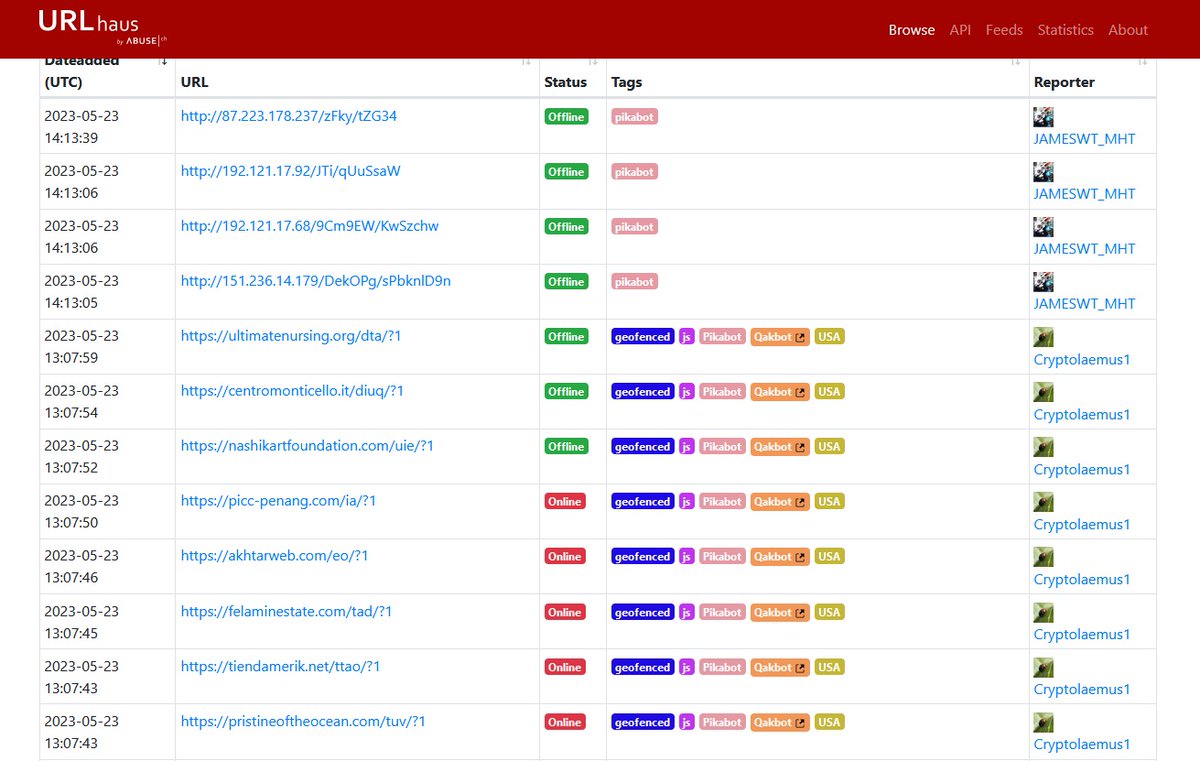Click USA tag on pristineoftheocean.com row
Screen dimensions: 1200x761
click(830, 722)
